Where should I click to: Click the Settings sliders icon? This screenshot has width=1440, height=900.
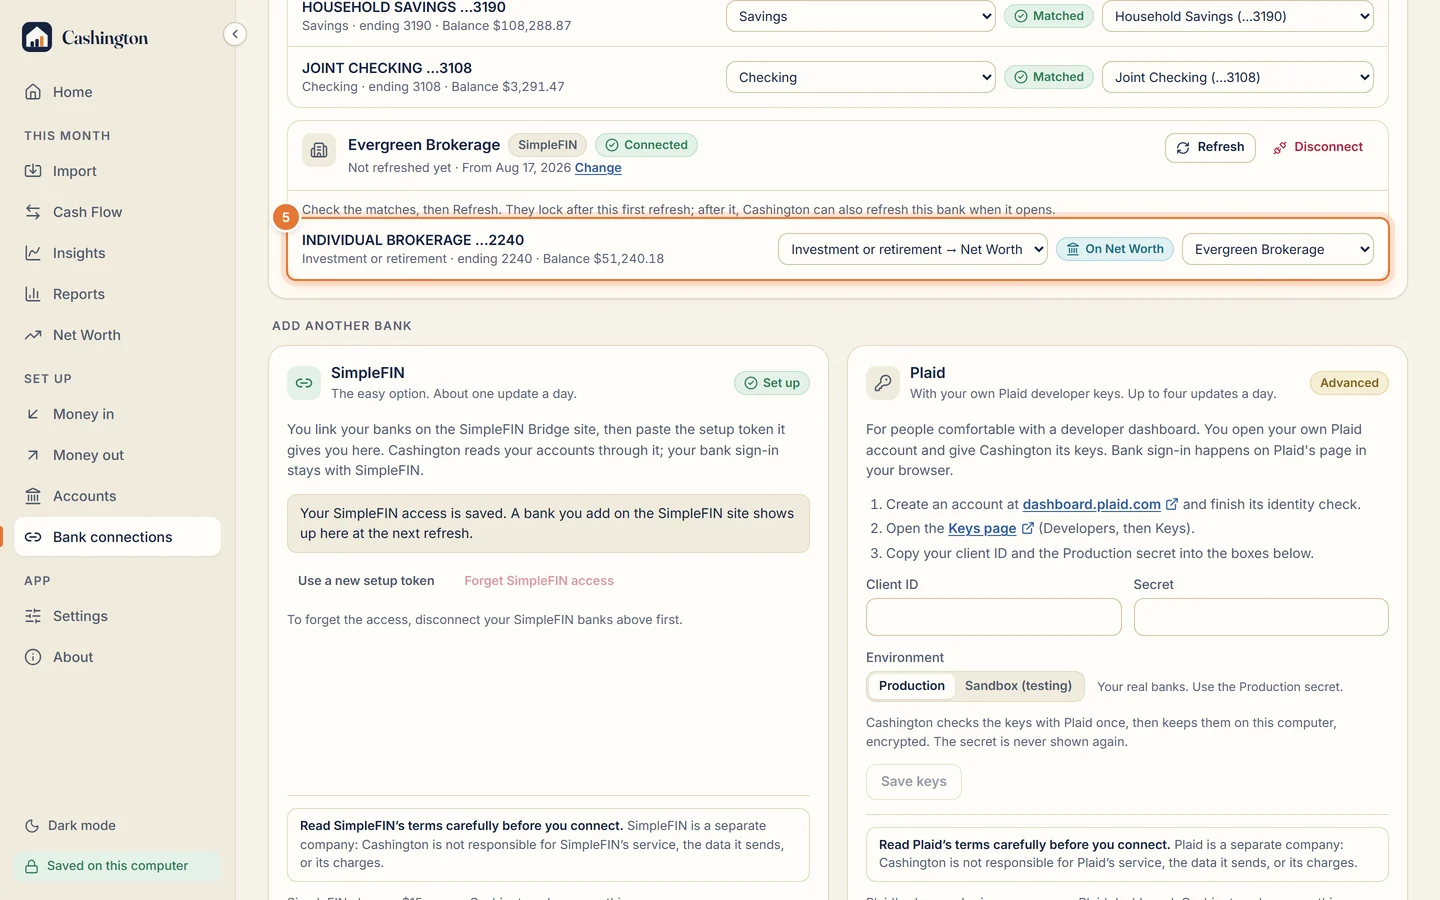point(33,616)
